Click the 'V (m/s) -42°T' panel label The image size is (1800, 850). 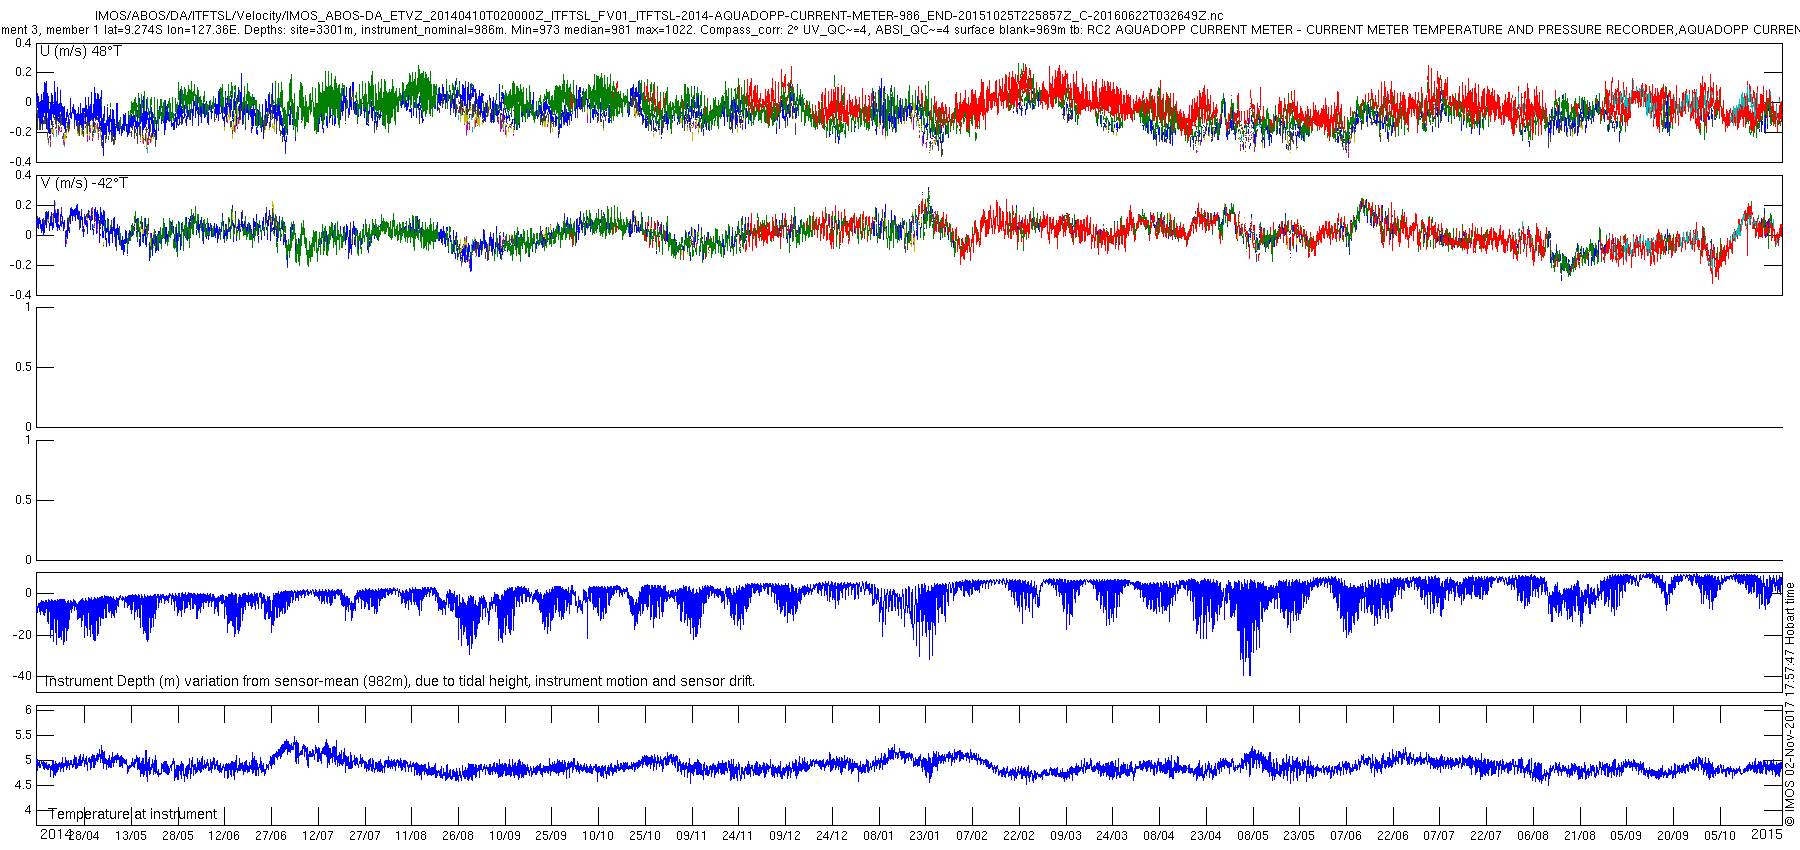tap(84, 183)
